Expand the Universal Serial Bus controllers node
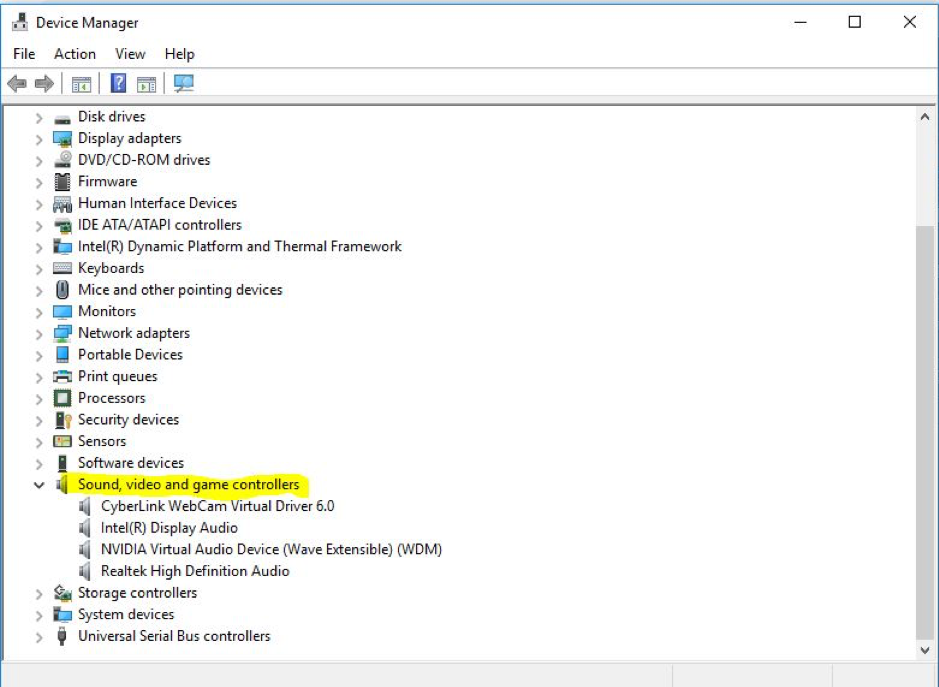Image resolution: width=939 pixels, height=687 pixels. [x=39, y=637]
